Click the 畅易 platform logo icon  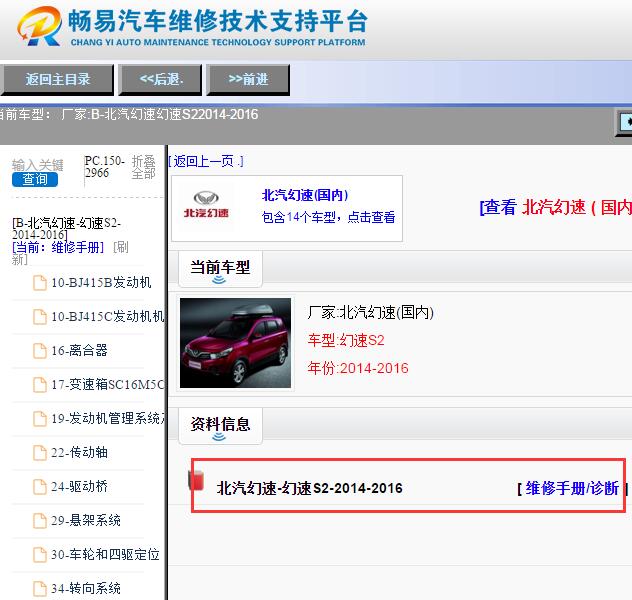[x=39, y=25]
